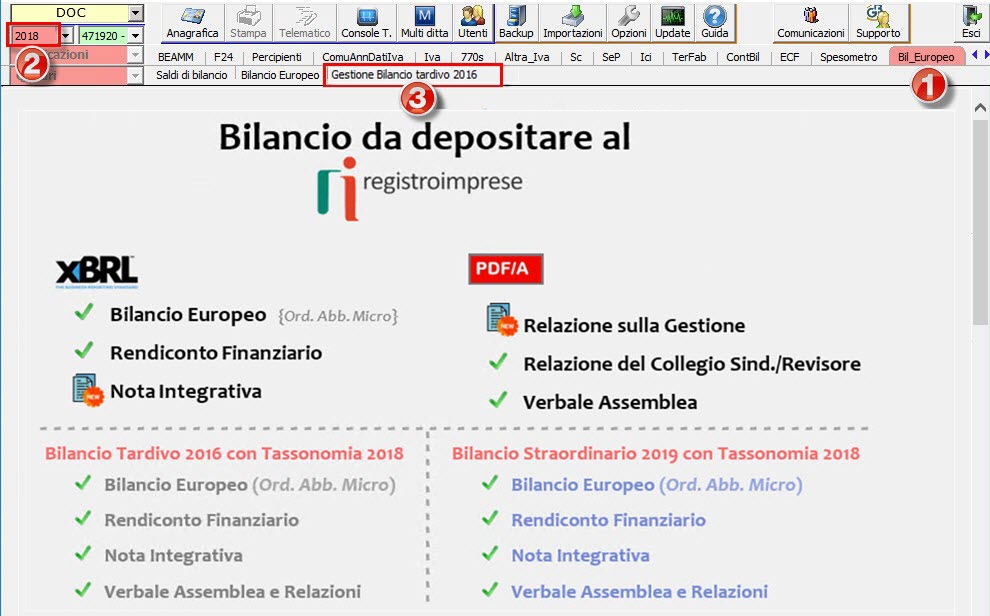Switch to the Iva tab
This screenshot has width=990, height=616.
(432, 57)
